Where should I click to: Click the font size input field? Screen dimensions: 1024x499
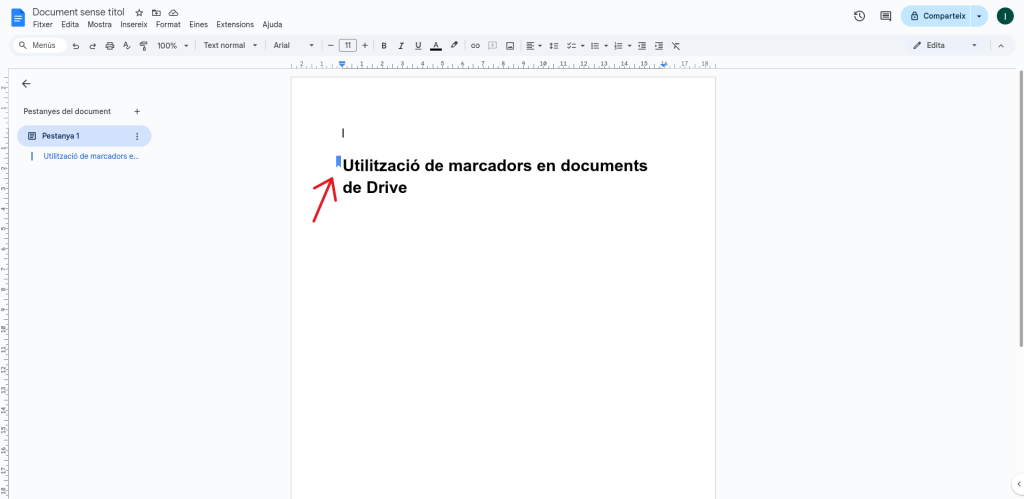(347, 46)
